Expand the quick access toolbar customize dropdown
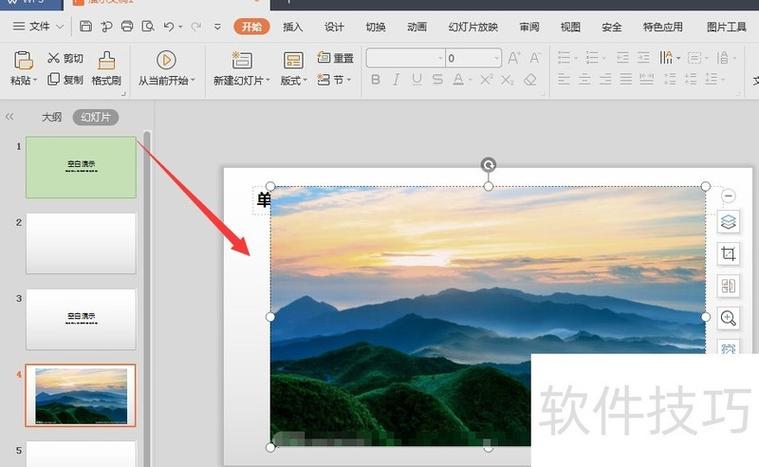The image size is (759, 467). (218, 27)
